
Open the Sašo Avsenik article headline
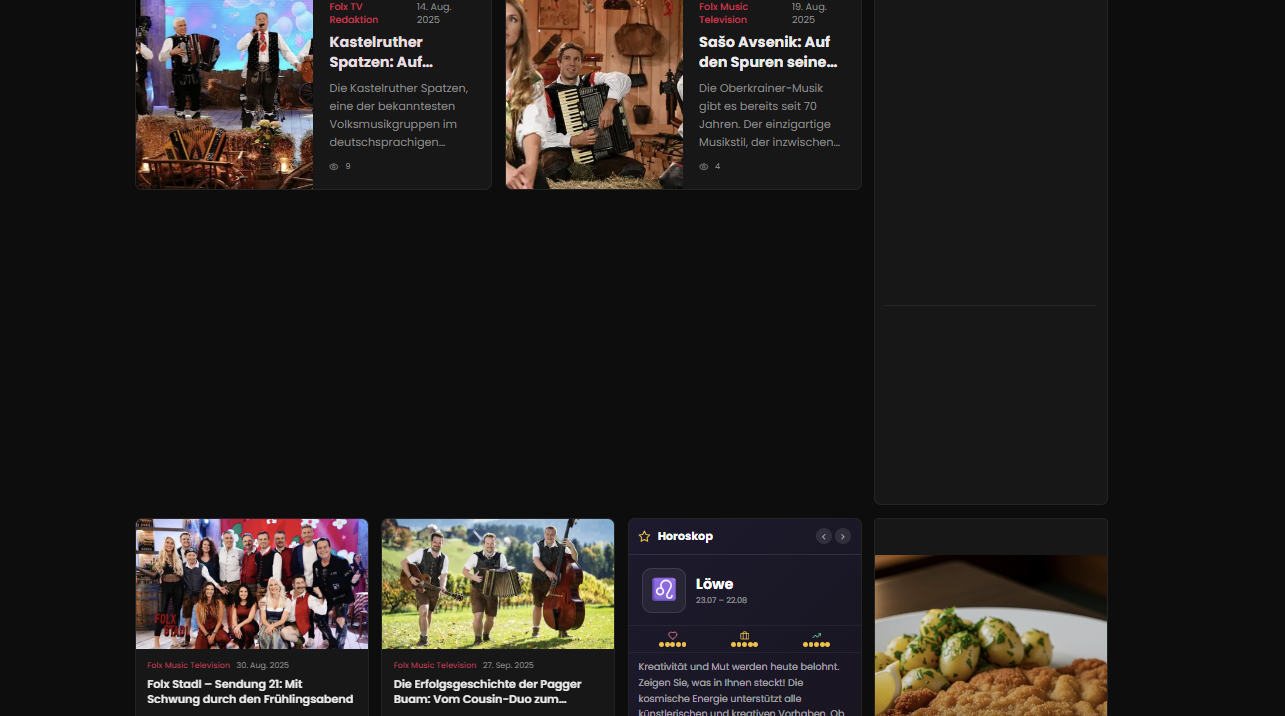tap(768, 52)
